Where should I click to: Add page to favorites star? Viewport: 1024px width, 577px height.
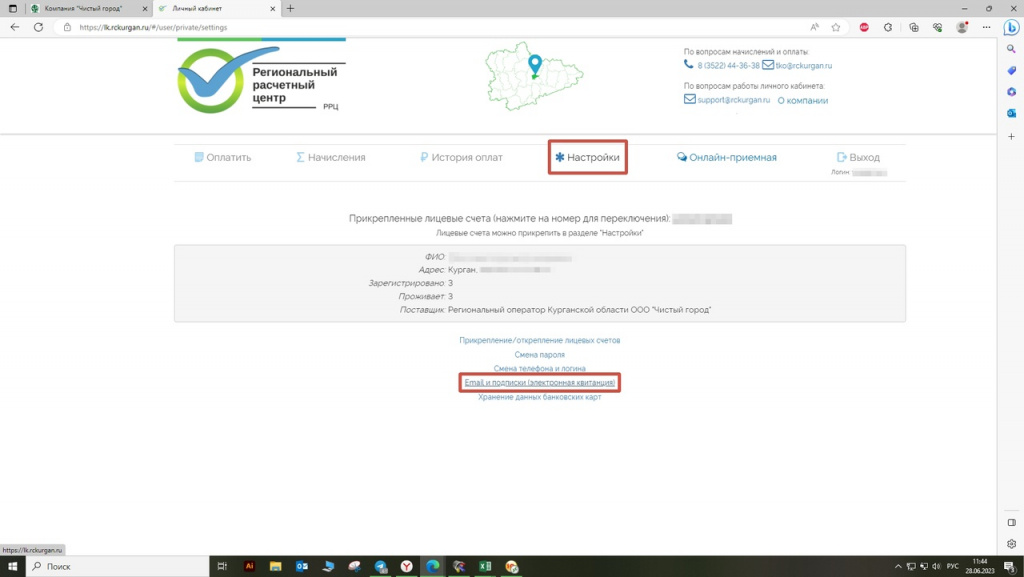pyautogui.click(x=836, y=27)
